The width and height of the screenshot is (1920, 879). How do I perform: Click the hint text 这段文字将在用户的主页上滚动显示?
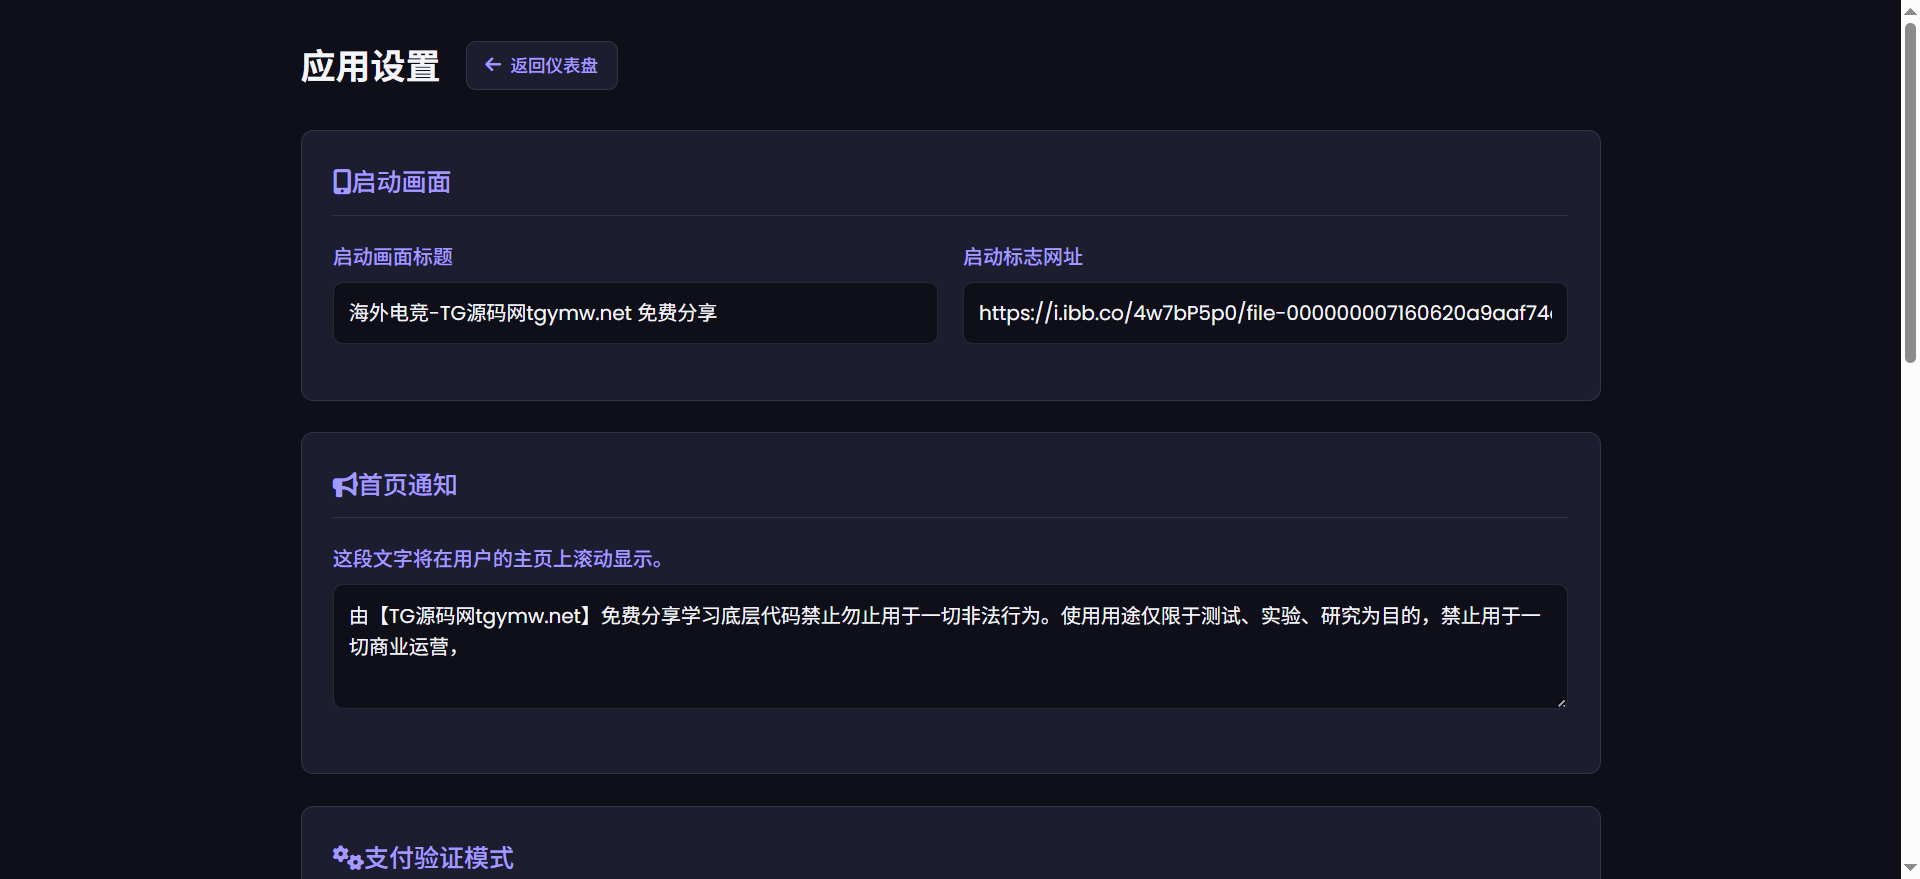point(497,559)
